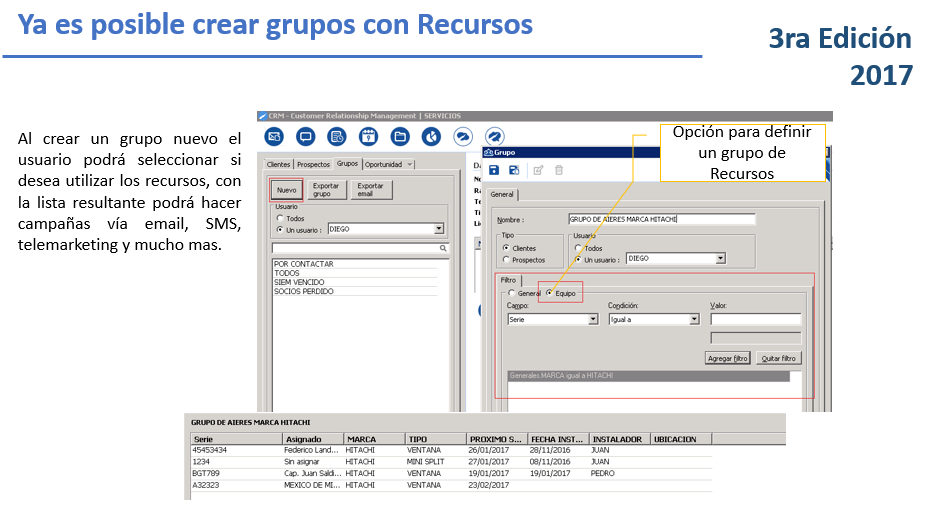Select the General tab in Grupo window

click(502, 194)
